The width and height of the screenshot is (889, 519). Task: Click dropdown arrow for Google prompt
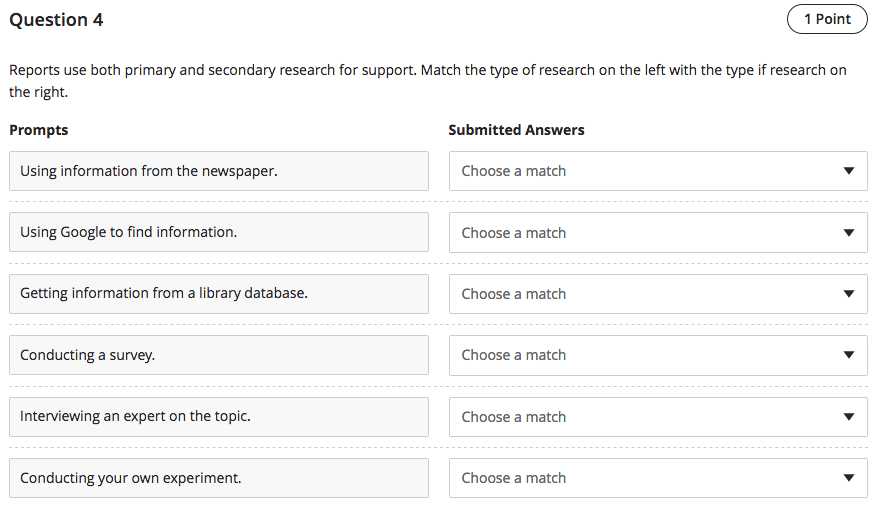point(848,233)
